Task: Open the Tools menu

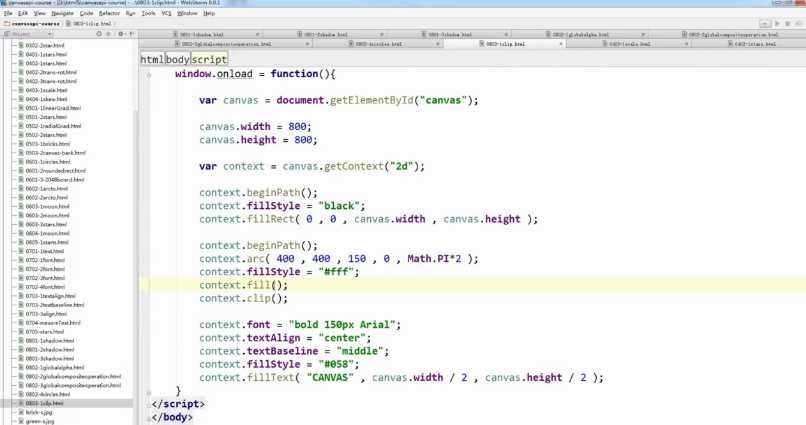Action: [x=149, y=13]
